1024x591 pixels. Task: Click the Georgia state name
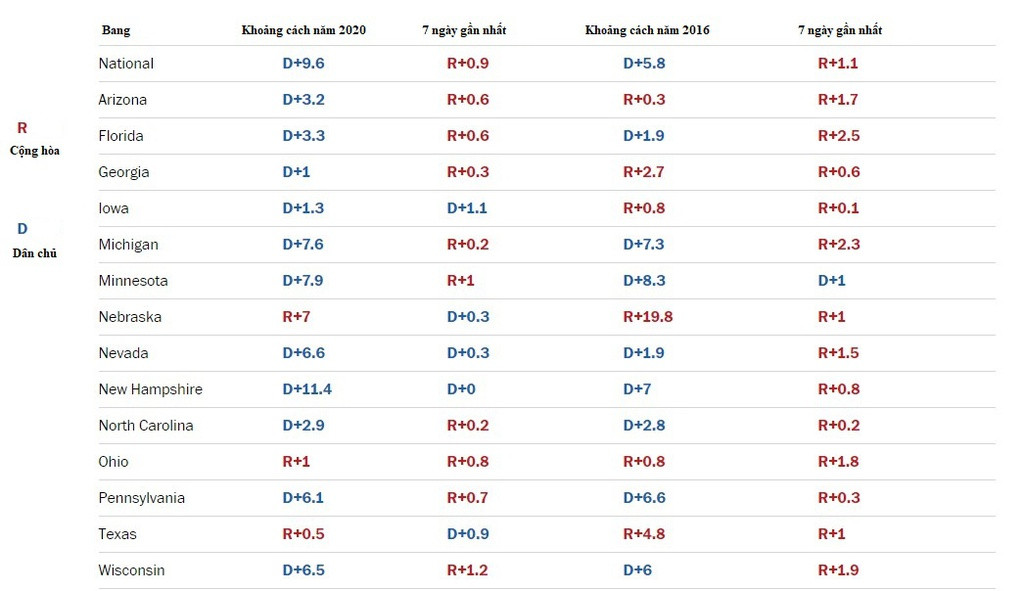pyautogui.click(x=124, y=172)
